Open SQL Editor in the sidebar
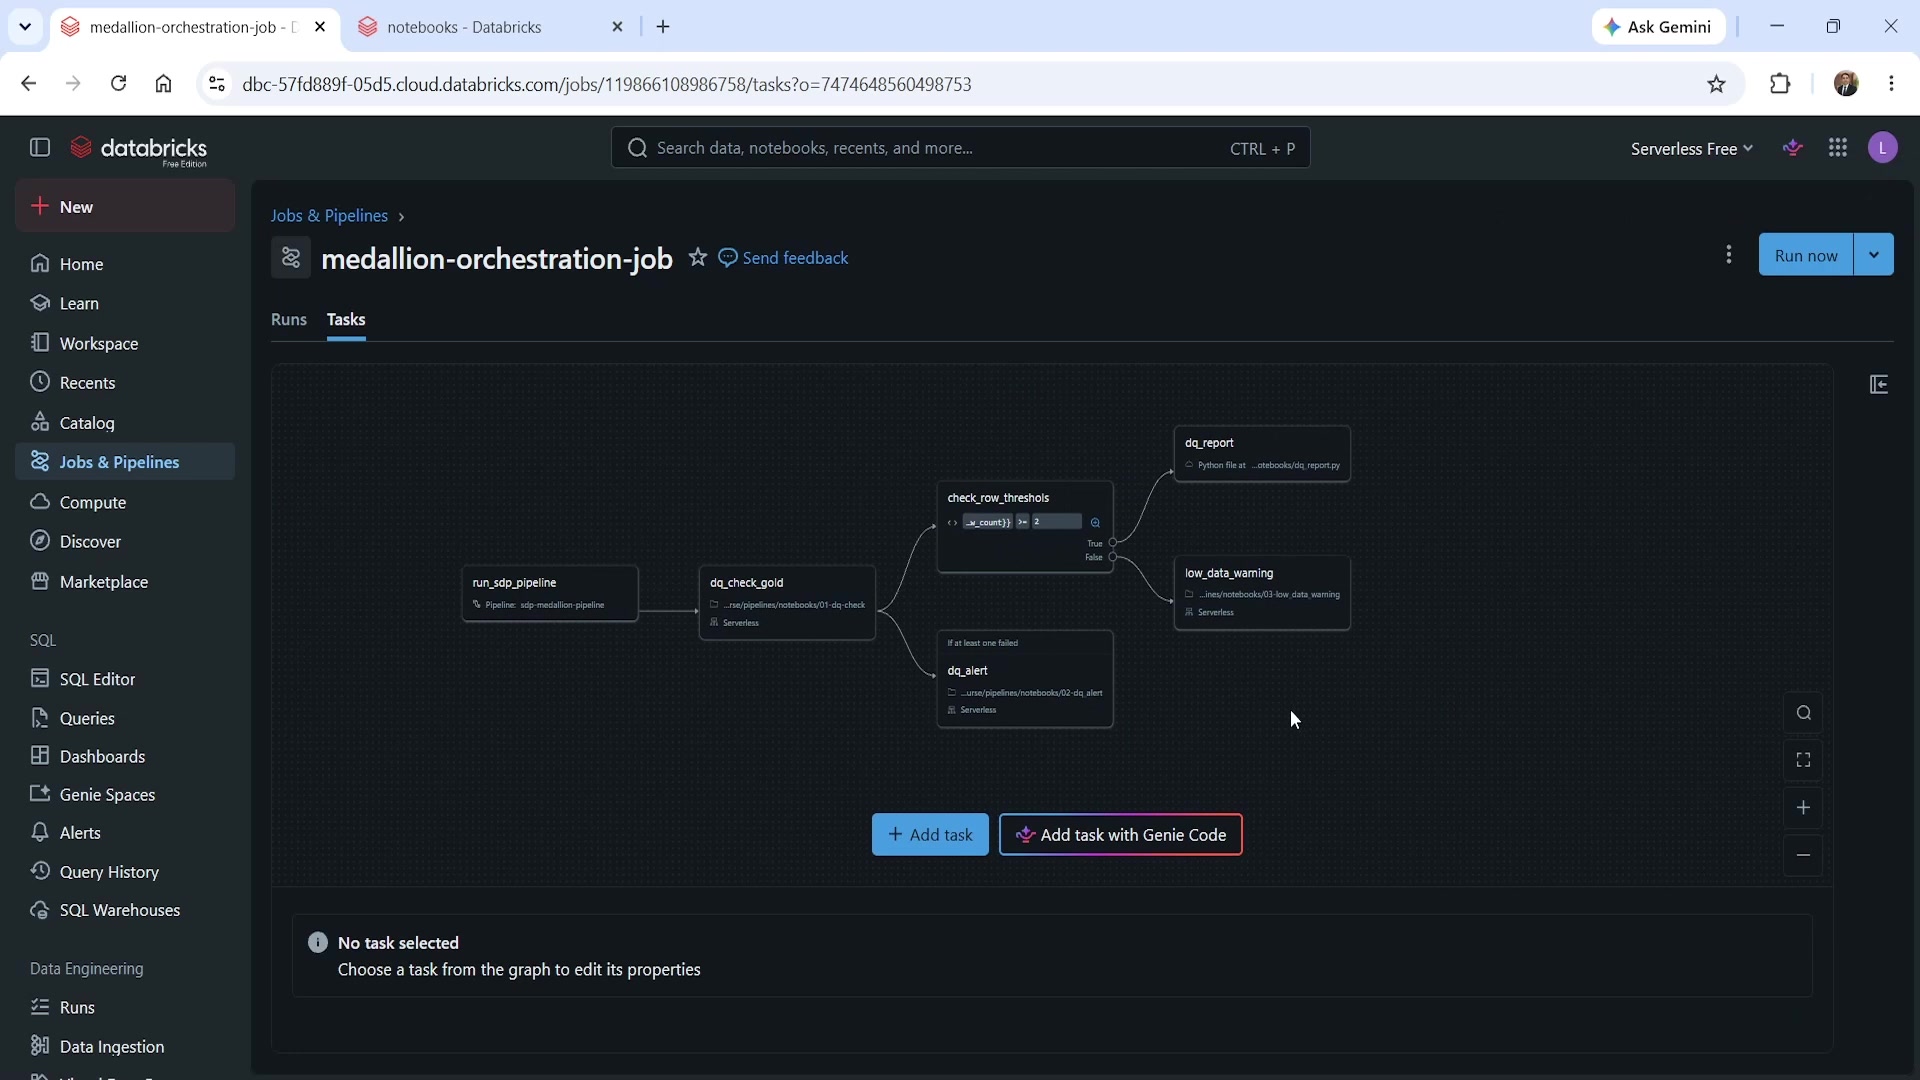 click(125, 679)
